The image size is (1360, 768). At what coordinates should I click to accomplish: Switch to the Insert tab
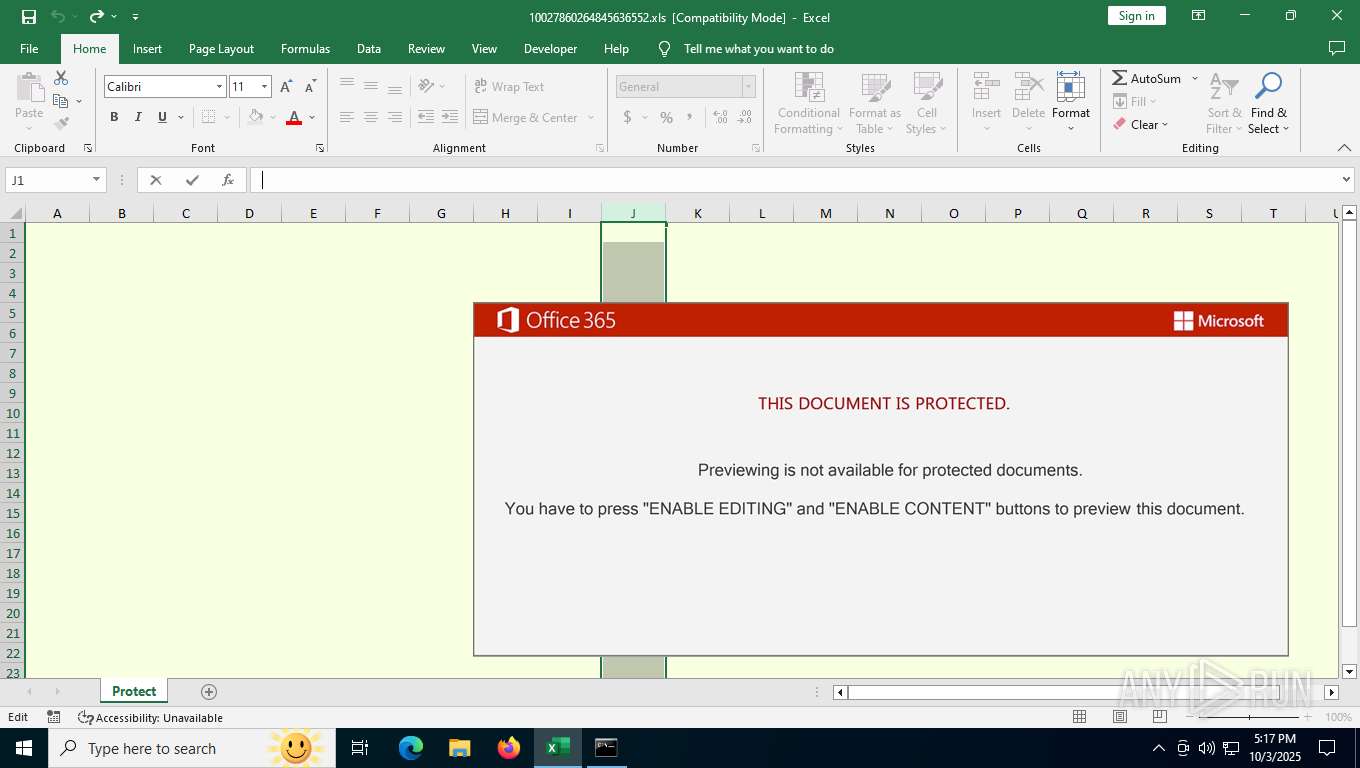coord(147,48)
